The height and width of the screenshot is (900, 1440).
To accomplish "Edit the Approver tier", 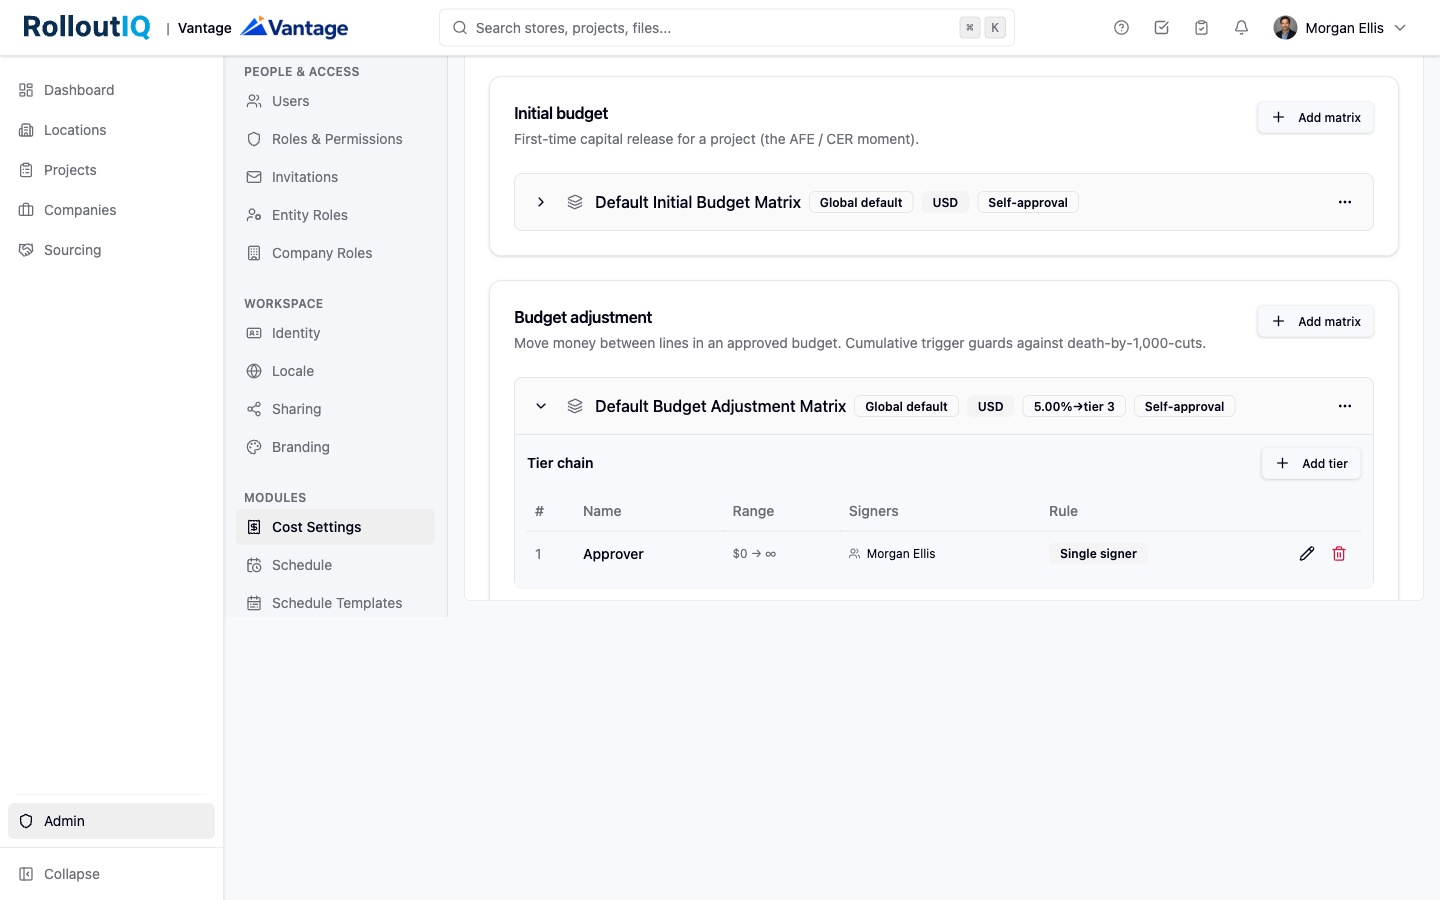I will [x=1307, y=554].
